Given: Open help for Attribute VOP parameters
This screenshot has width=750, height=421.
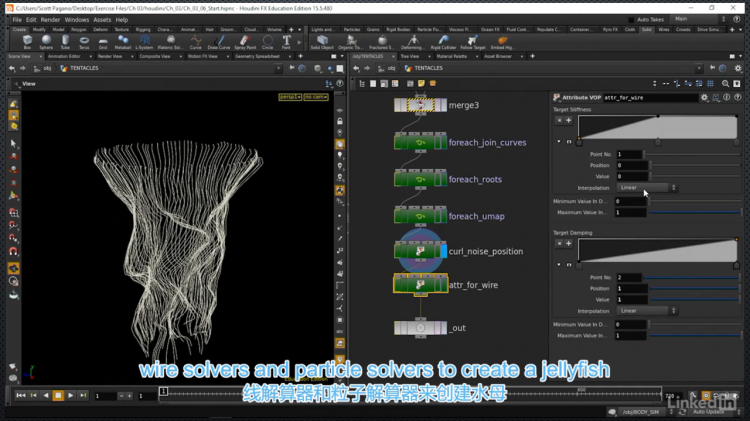Looking at the screenshot, I should (x=738, y=98).
